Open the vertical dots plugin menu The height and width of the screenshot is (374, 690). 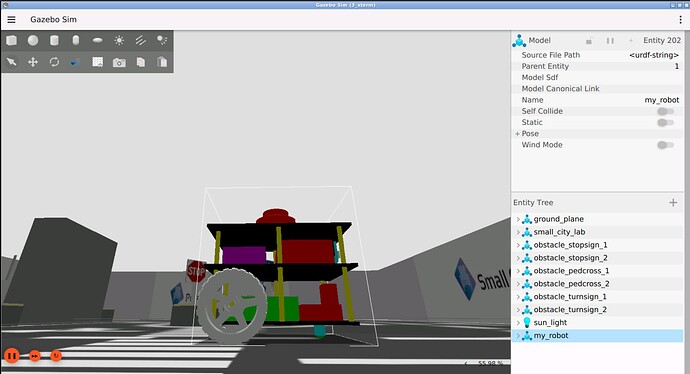coord(680,20)
